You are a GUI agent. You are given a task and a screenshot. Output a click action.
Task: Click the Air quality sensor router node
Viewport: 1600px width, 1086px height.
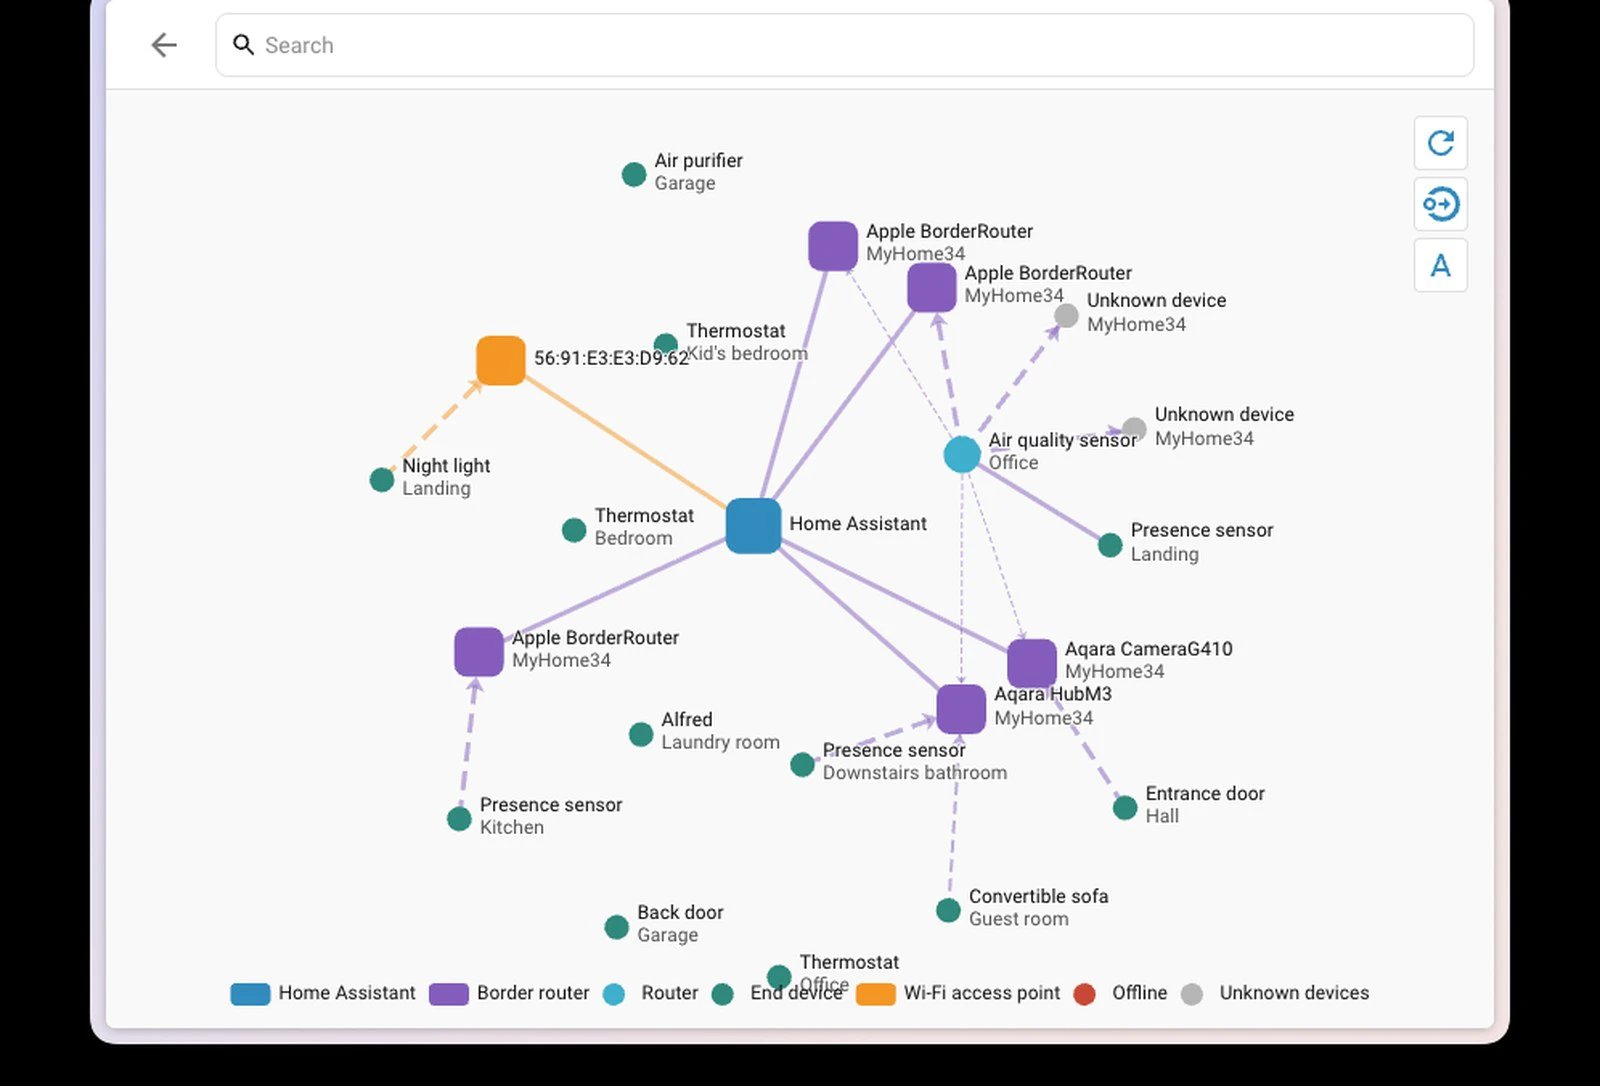coord(962,454)
